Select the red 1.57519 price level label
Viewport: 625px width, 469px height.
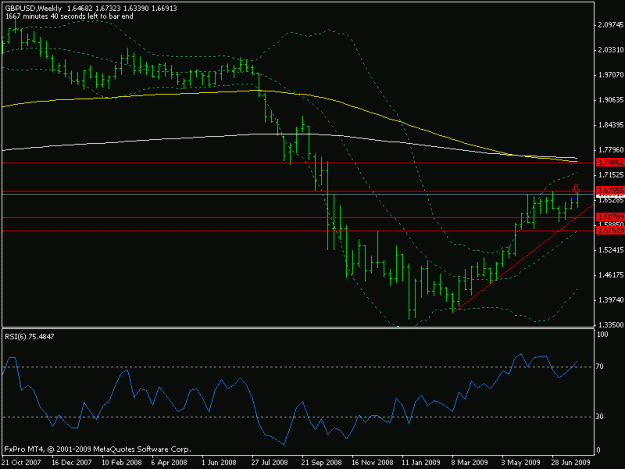(x=610, y=231)
